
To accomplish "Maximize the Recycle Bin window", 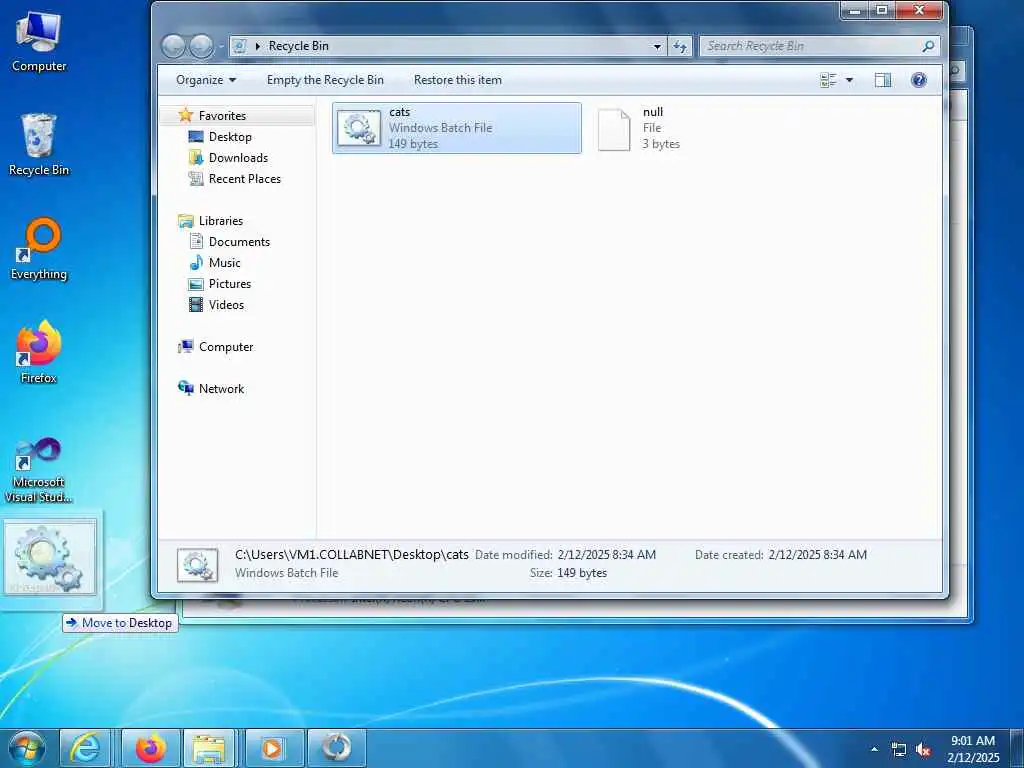I will 882,10.
